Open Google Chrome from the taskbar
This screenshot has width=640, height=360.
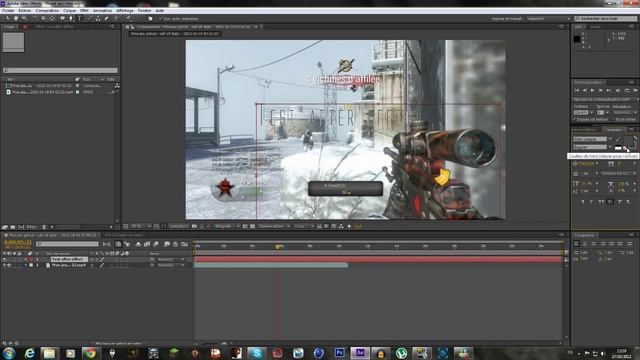point(90,353)
